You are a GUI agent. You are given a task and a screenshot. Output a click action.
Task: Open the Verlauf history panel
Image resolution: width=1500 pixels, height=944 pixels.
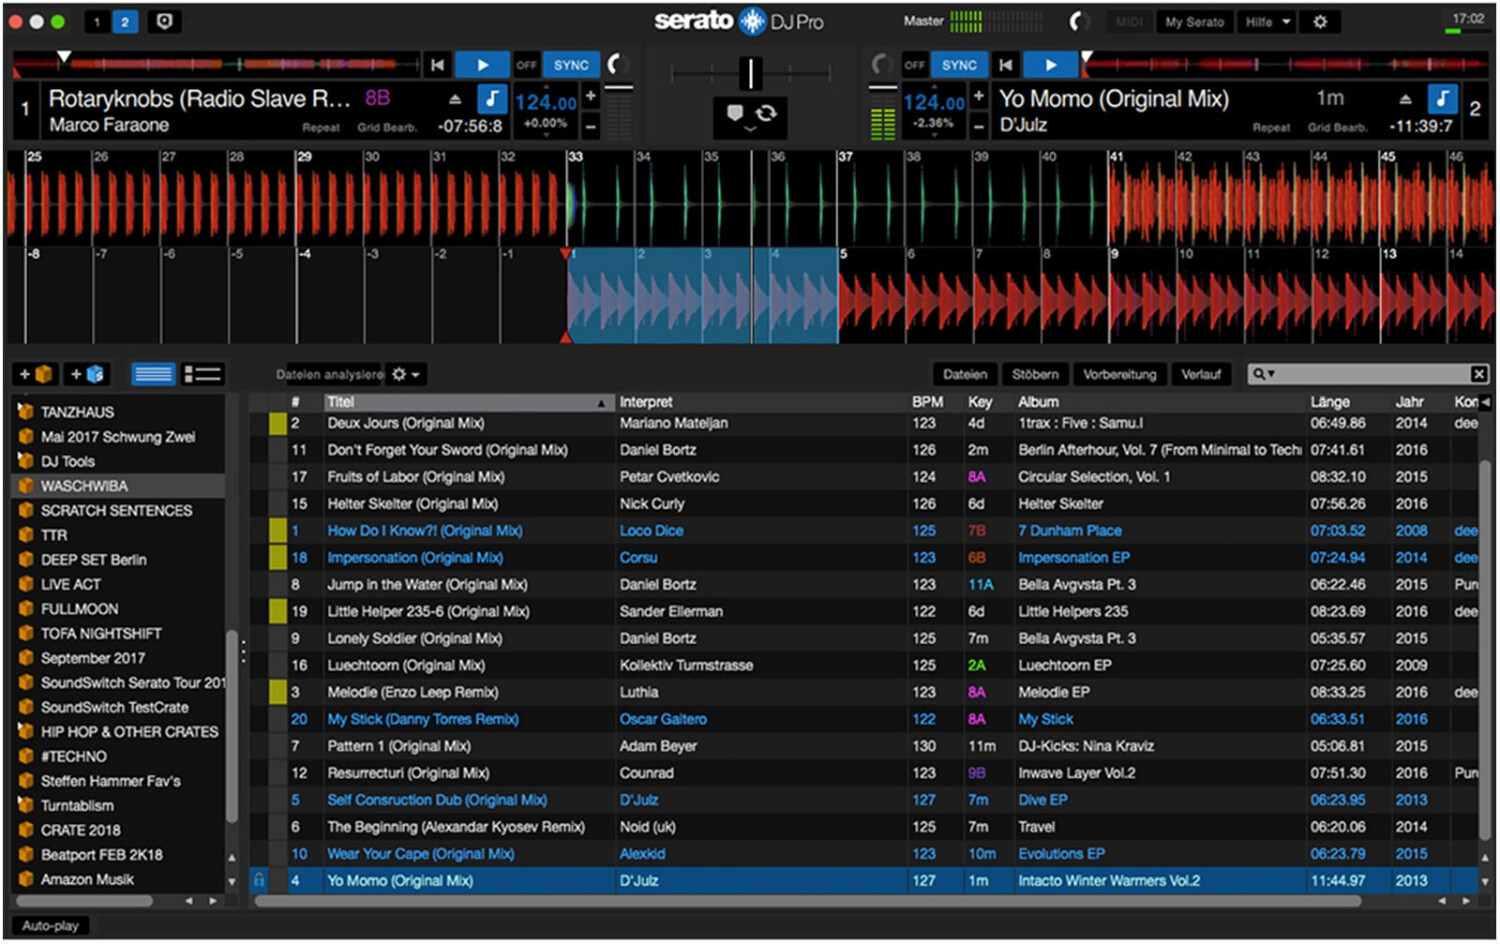pos(1202,373)
